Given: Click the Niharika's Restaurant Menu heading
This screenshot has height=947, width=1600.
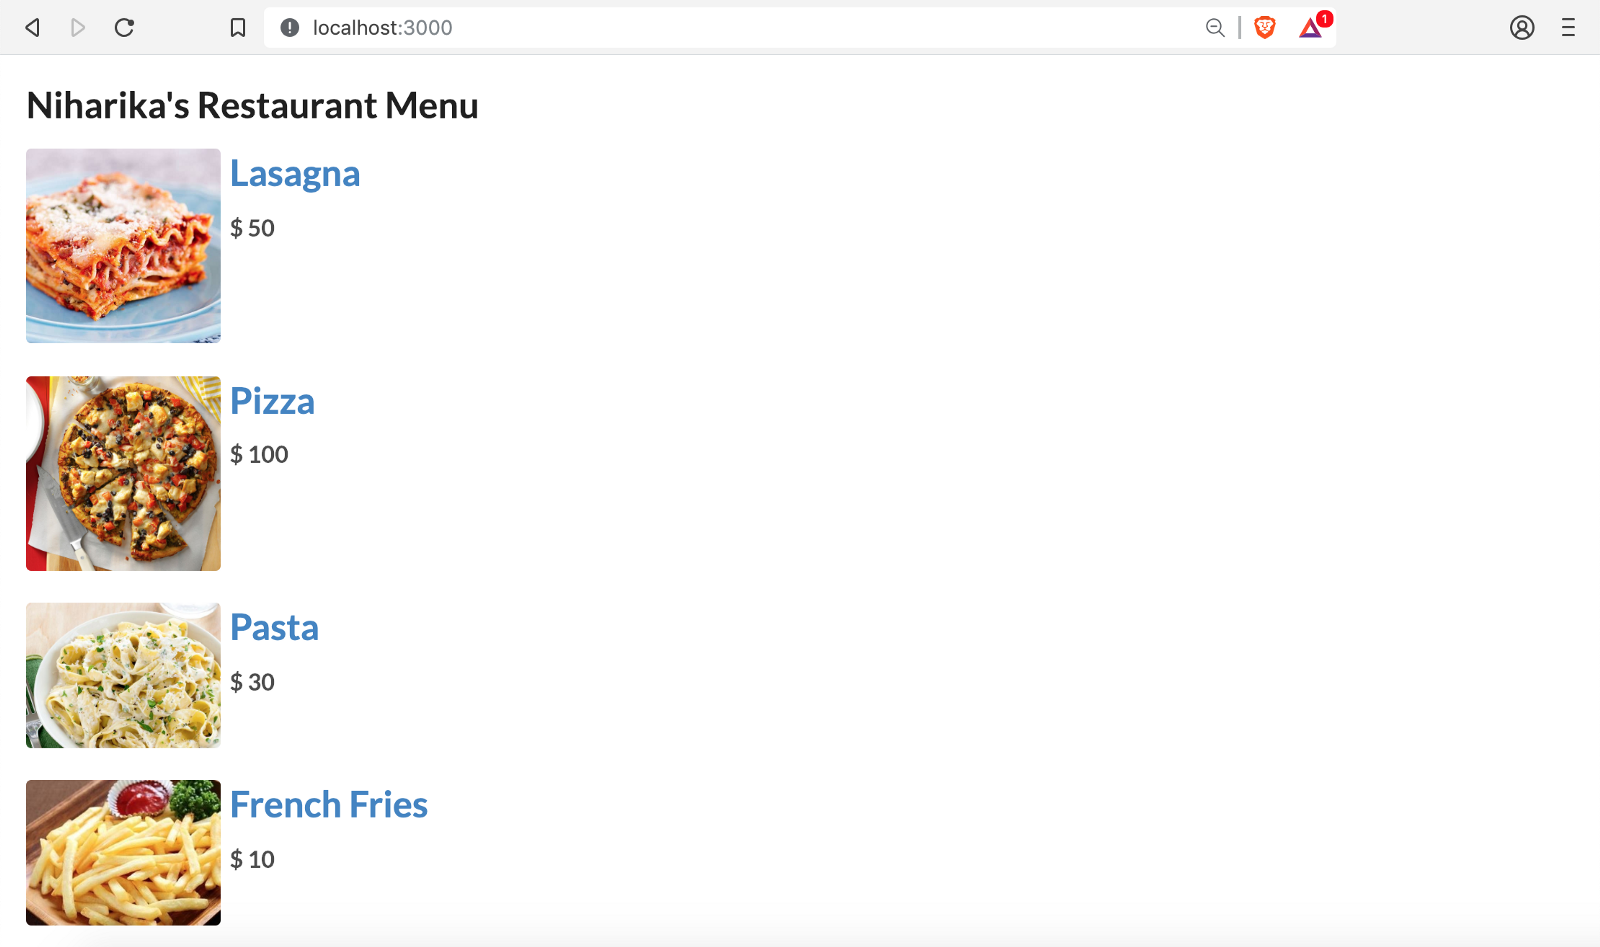Looking at the screenshot, I should pyautogui.click(x=252, y=106).
